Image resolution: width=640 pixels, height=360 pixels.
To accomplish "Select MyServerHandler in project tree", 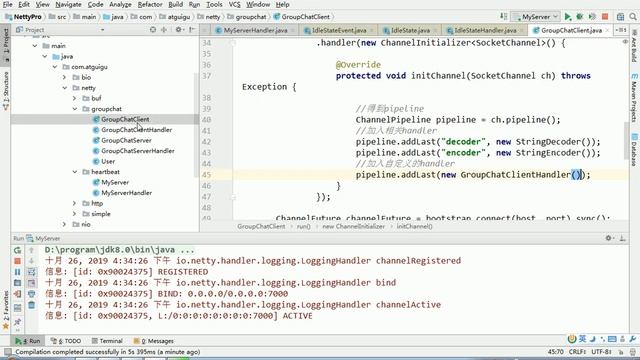I will [x=127, y=193].
